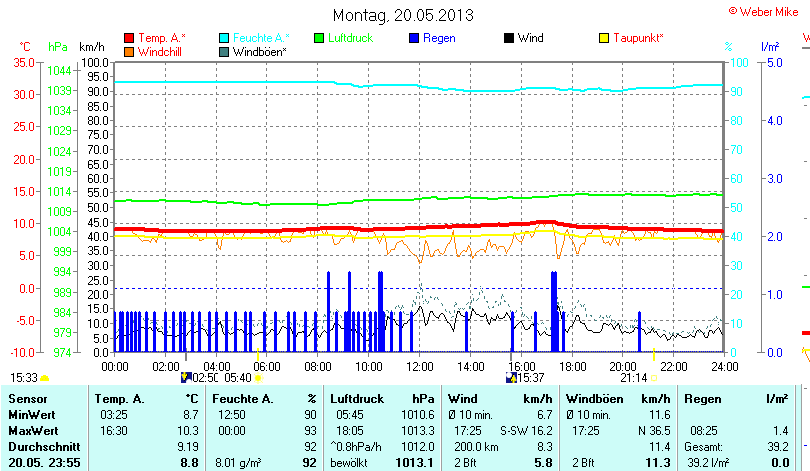Click the yellow Taupunkt legend square
This screenshot has height=471, width=810.
click(x=604, y=38)
